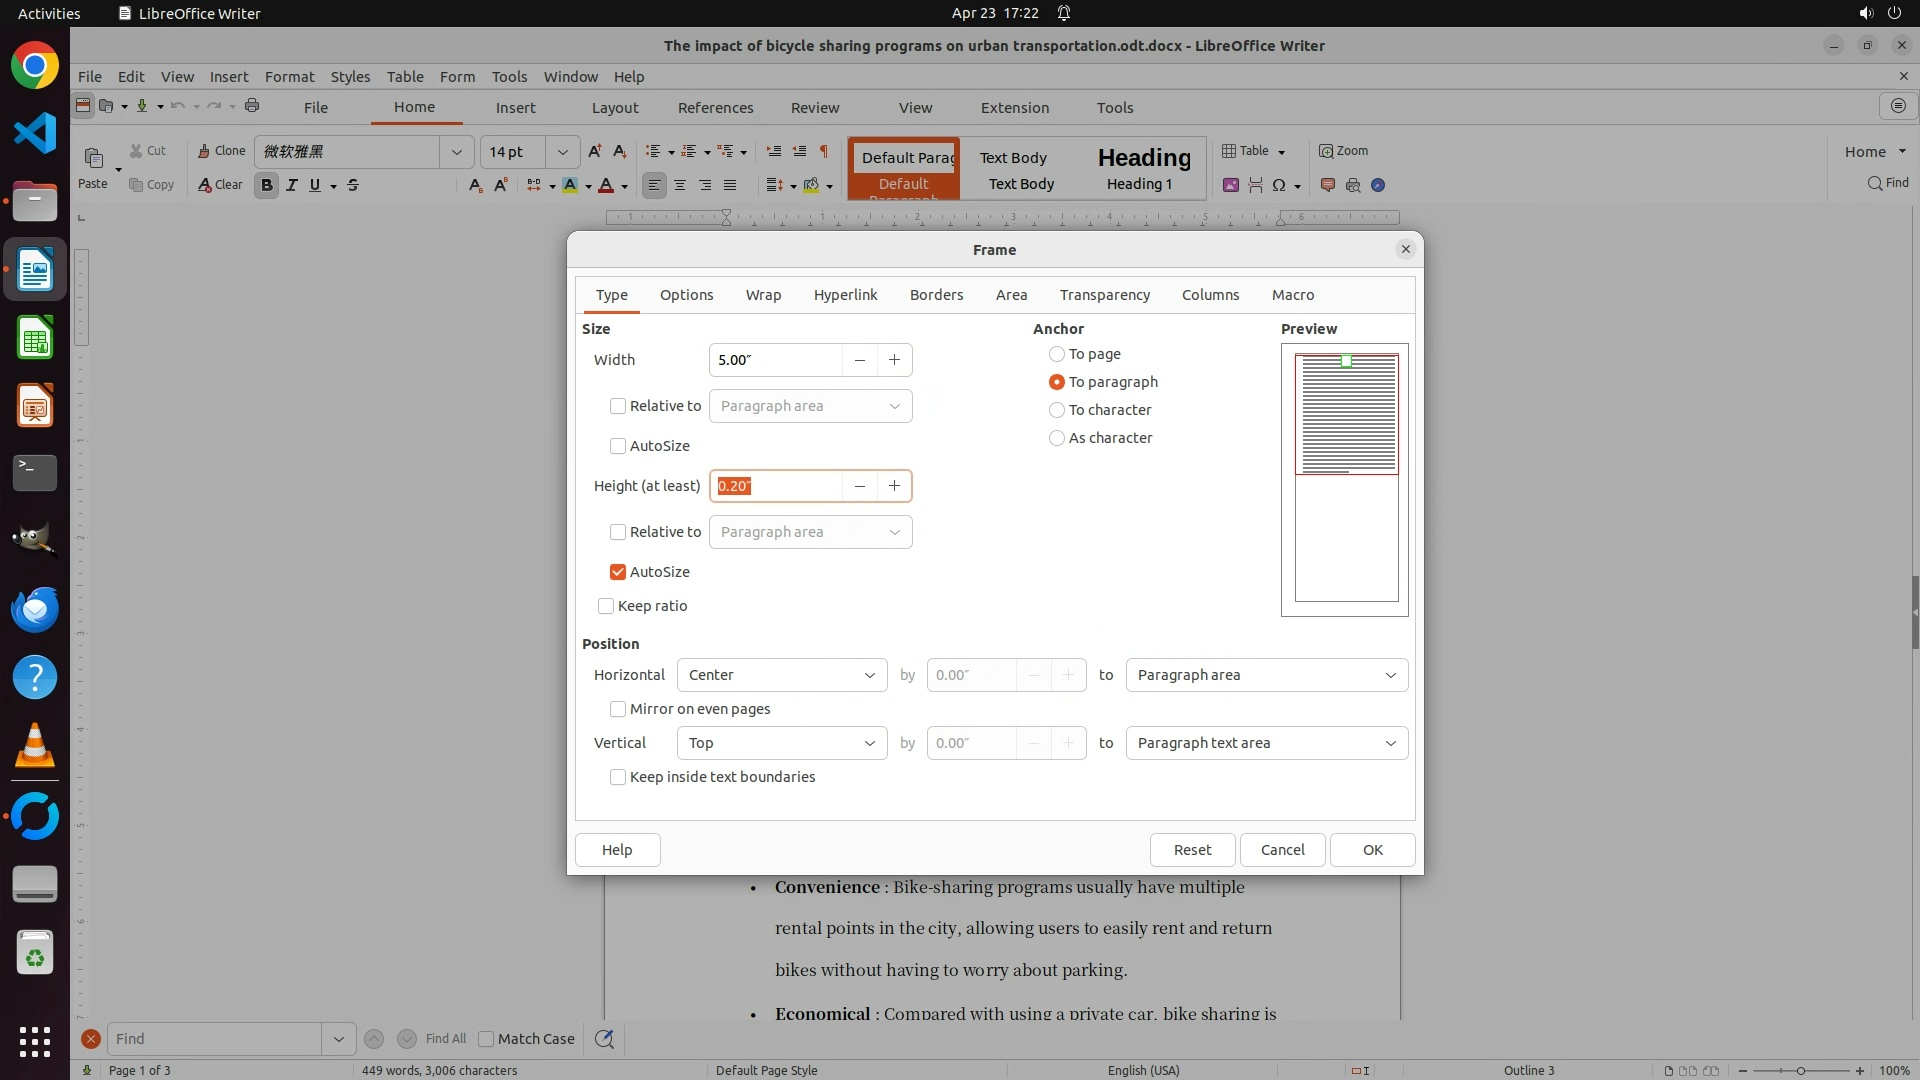
Task: Toggle formatting marks pilcrow icon
Action: pos(824,151)
